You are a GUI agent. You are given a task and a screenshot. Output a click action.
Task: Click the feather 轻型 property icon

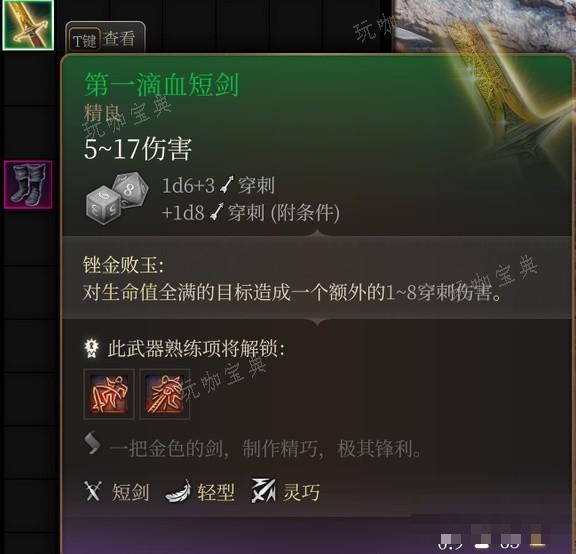(178, 491)
